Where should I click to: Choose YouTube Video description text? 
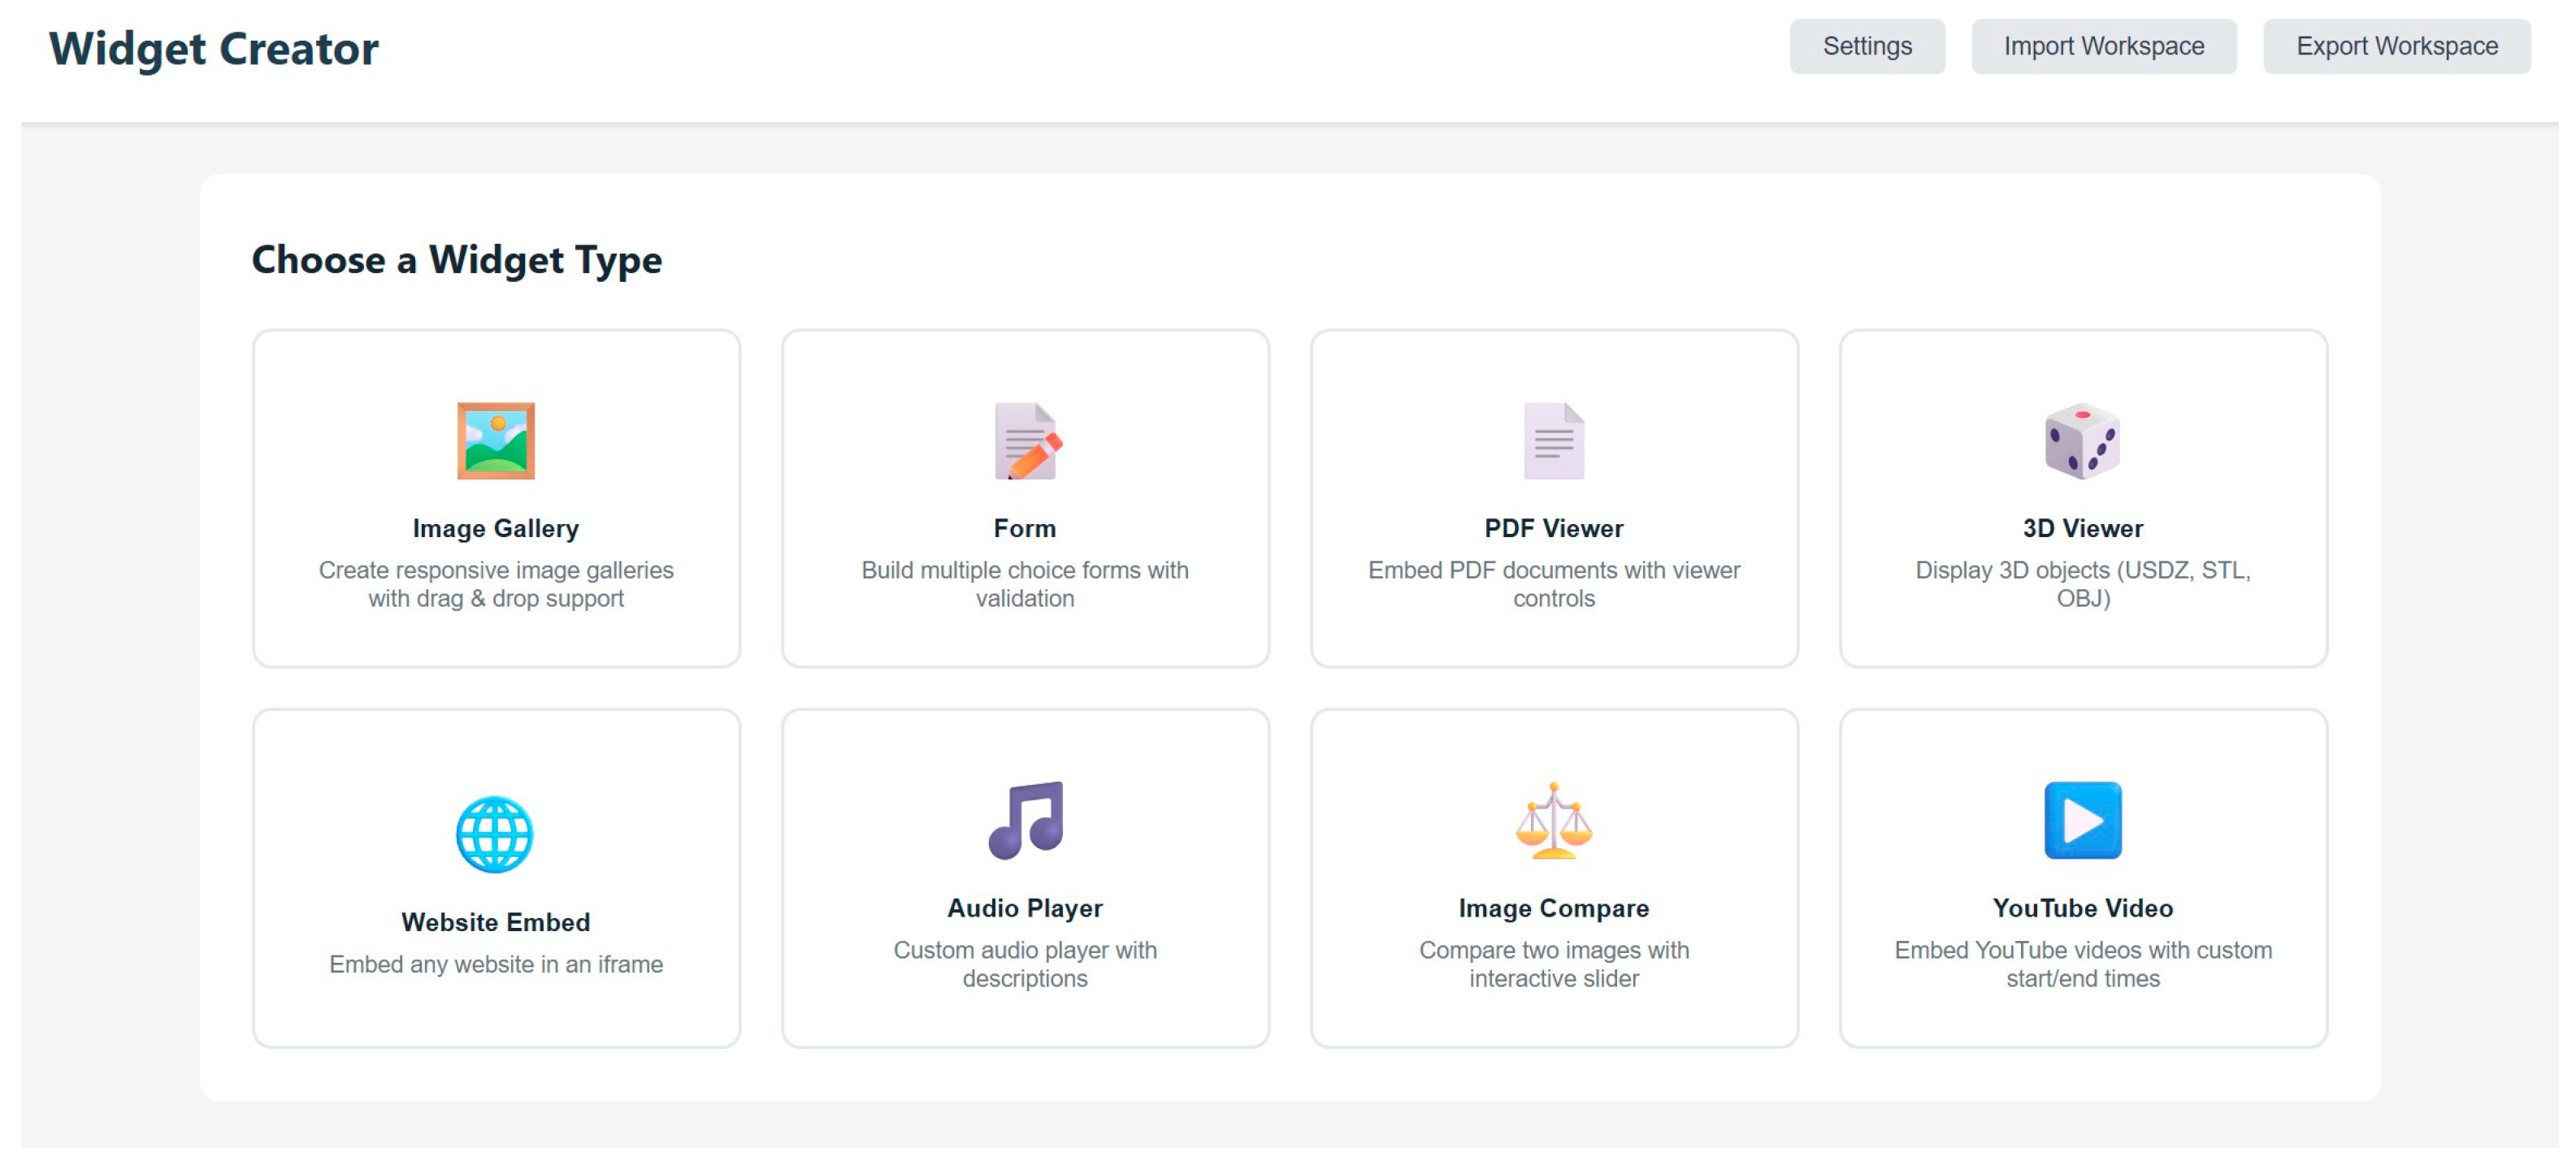click(x=2083, y=964)
